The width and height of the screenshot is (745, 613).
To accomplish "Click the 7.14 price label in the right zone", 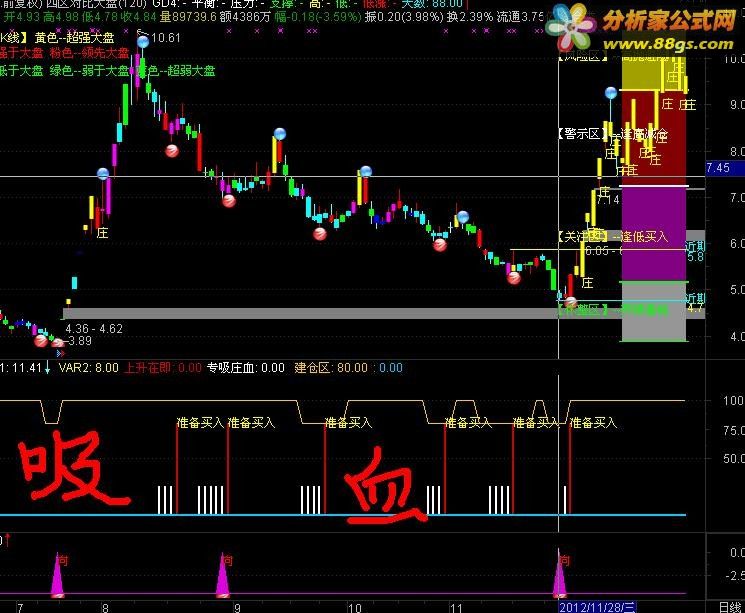I will click(x=608, y=200).
